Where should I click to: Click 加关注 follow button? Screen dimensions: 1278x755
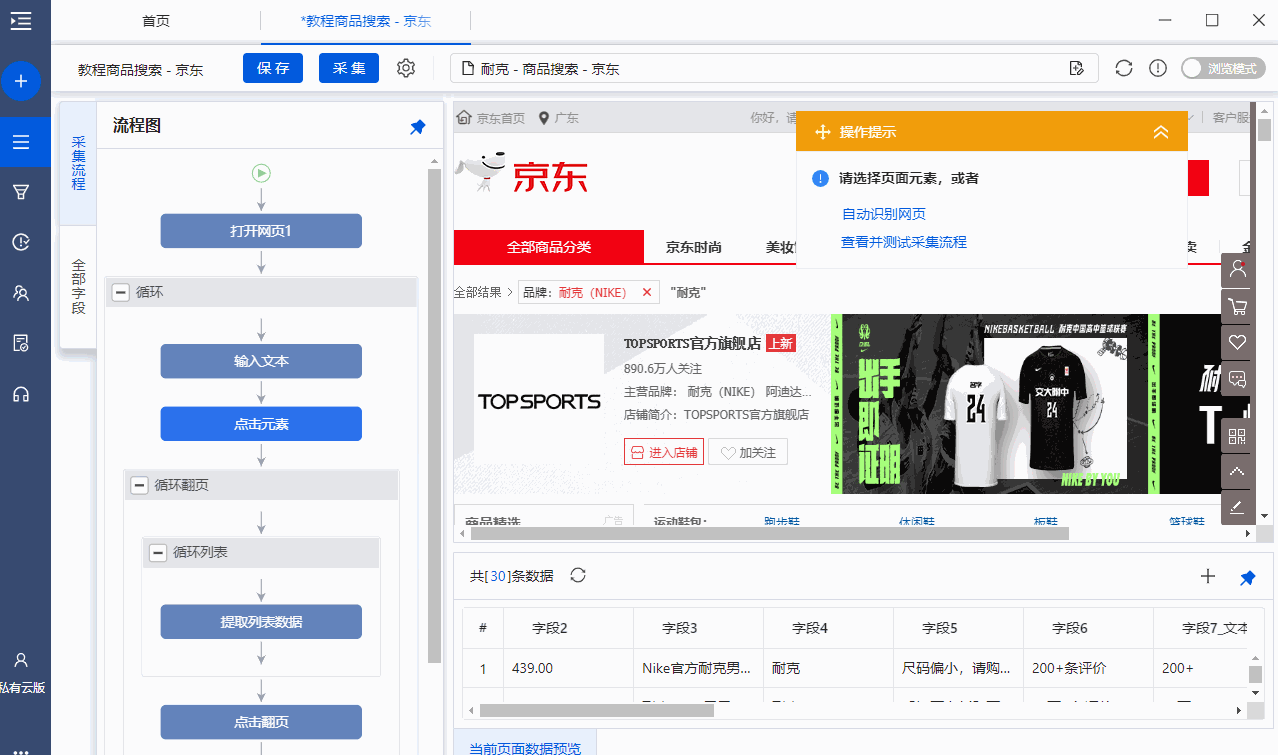pos(748,452)
